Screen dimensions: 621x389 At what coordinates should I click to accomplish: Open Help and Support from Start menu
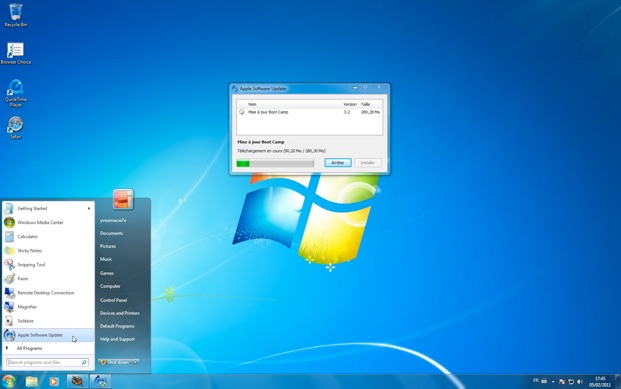(x=117, y=339)
